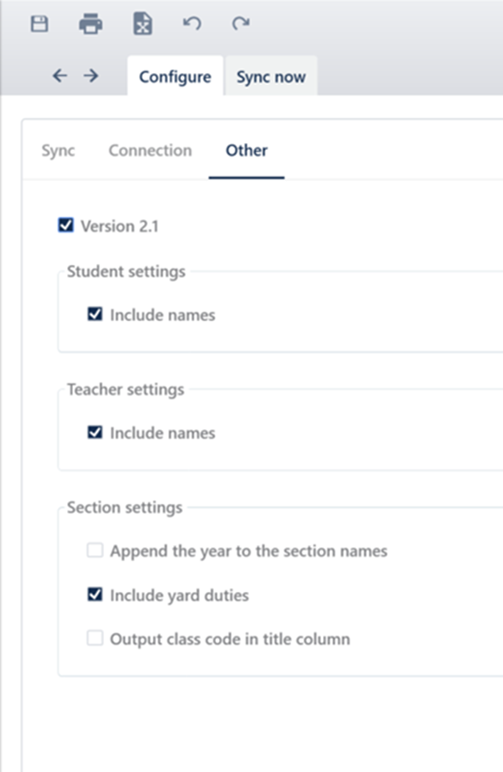The image size is (503, 772).
Task: Select the Other sub-tab
Action: click(x=247, y=150)
